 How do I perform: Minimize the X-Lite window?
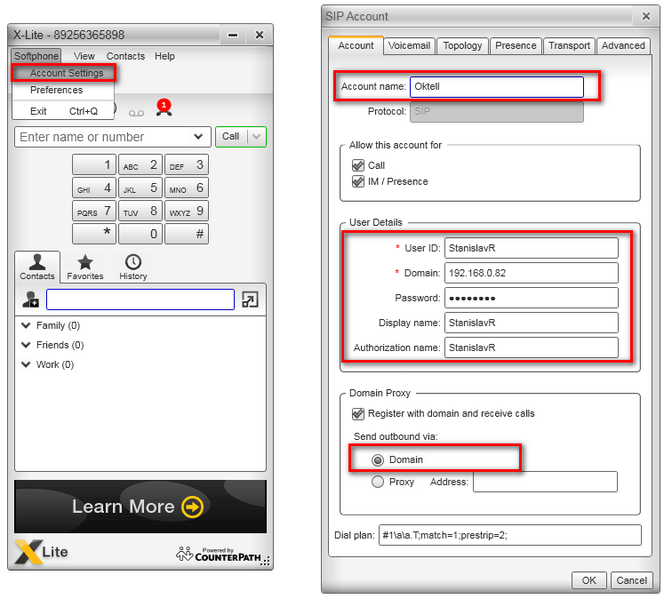(232, 35)
